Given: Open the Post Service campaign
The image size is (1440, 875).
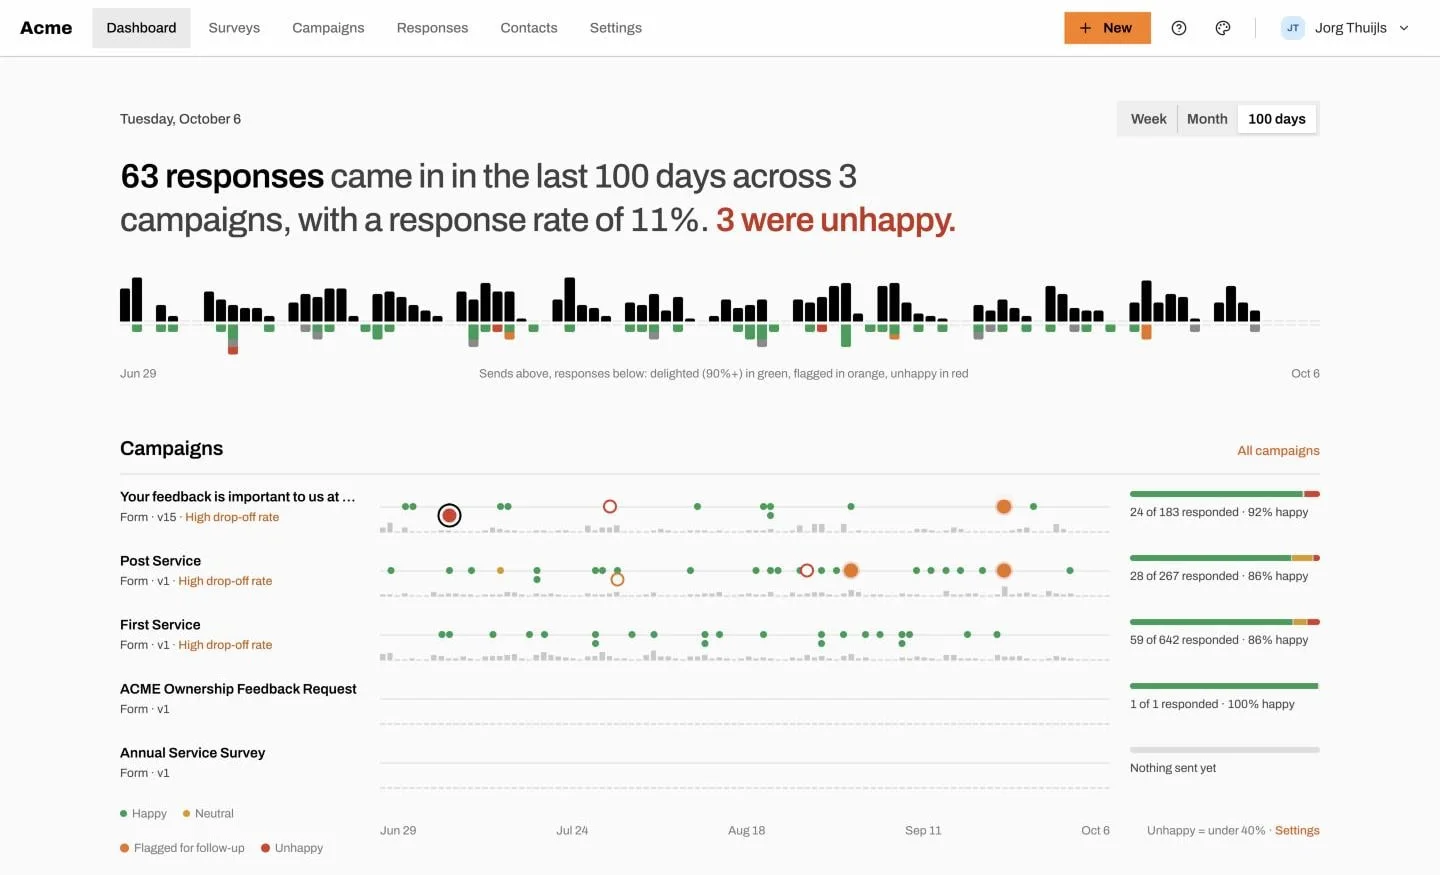Looking at the screenshot, I should coord(160,561).
